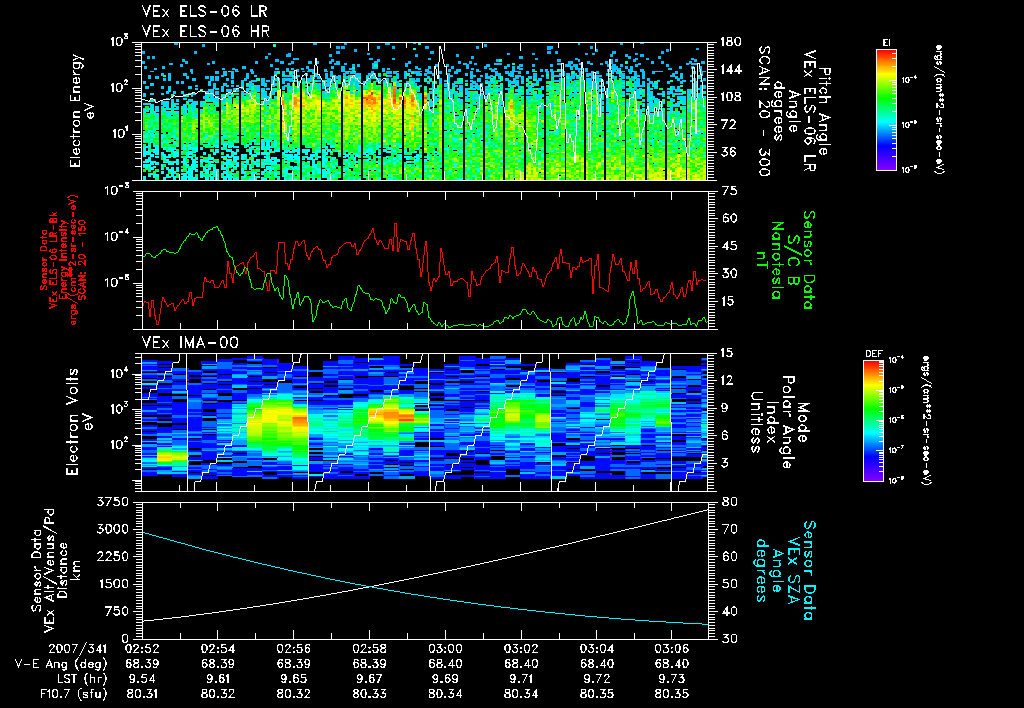Click the cyan 'VEx SZA Angle' axis label
This screenshot has width=1024, height=708.
(x=785, y=570)
